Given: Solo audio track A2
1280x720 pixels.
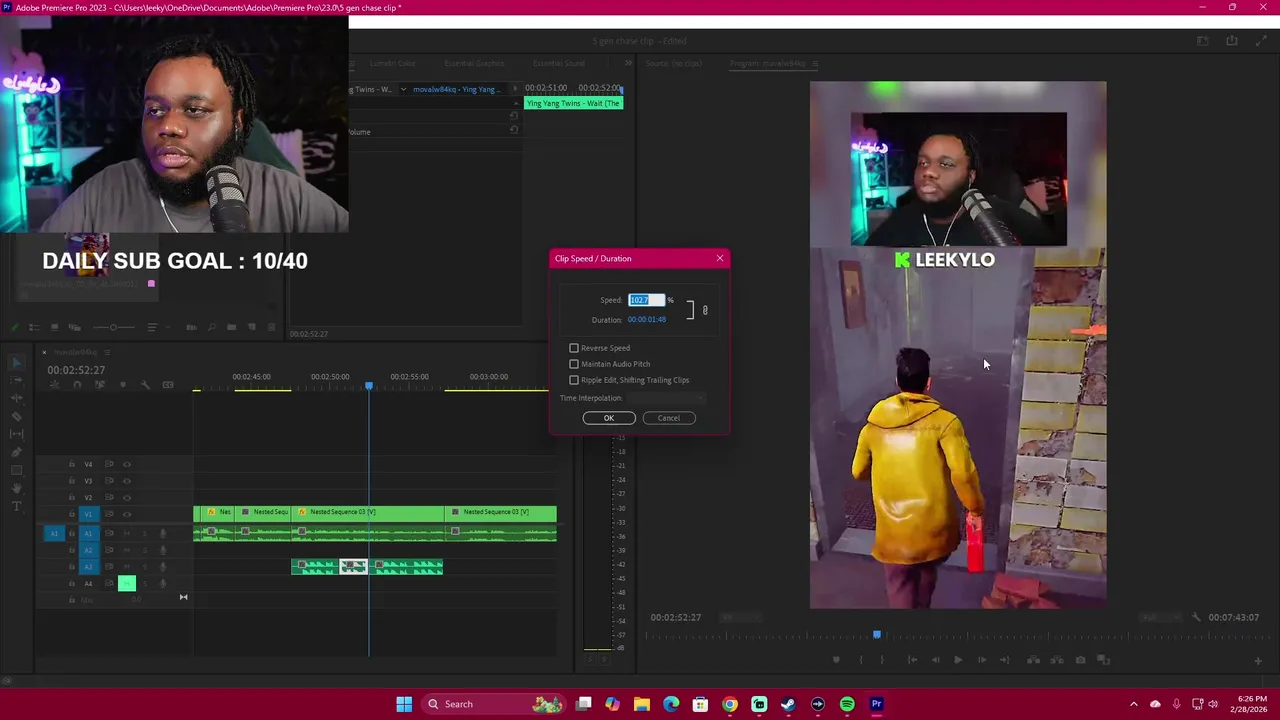Looking at the screenshot, I should (145, 550).
